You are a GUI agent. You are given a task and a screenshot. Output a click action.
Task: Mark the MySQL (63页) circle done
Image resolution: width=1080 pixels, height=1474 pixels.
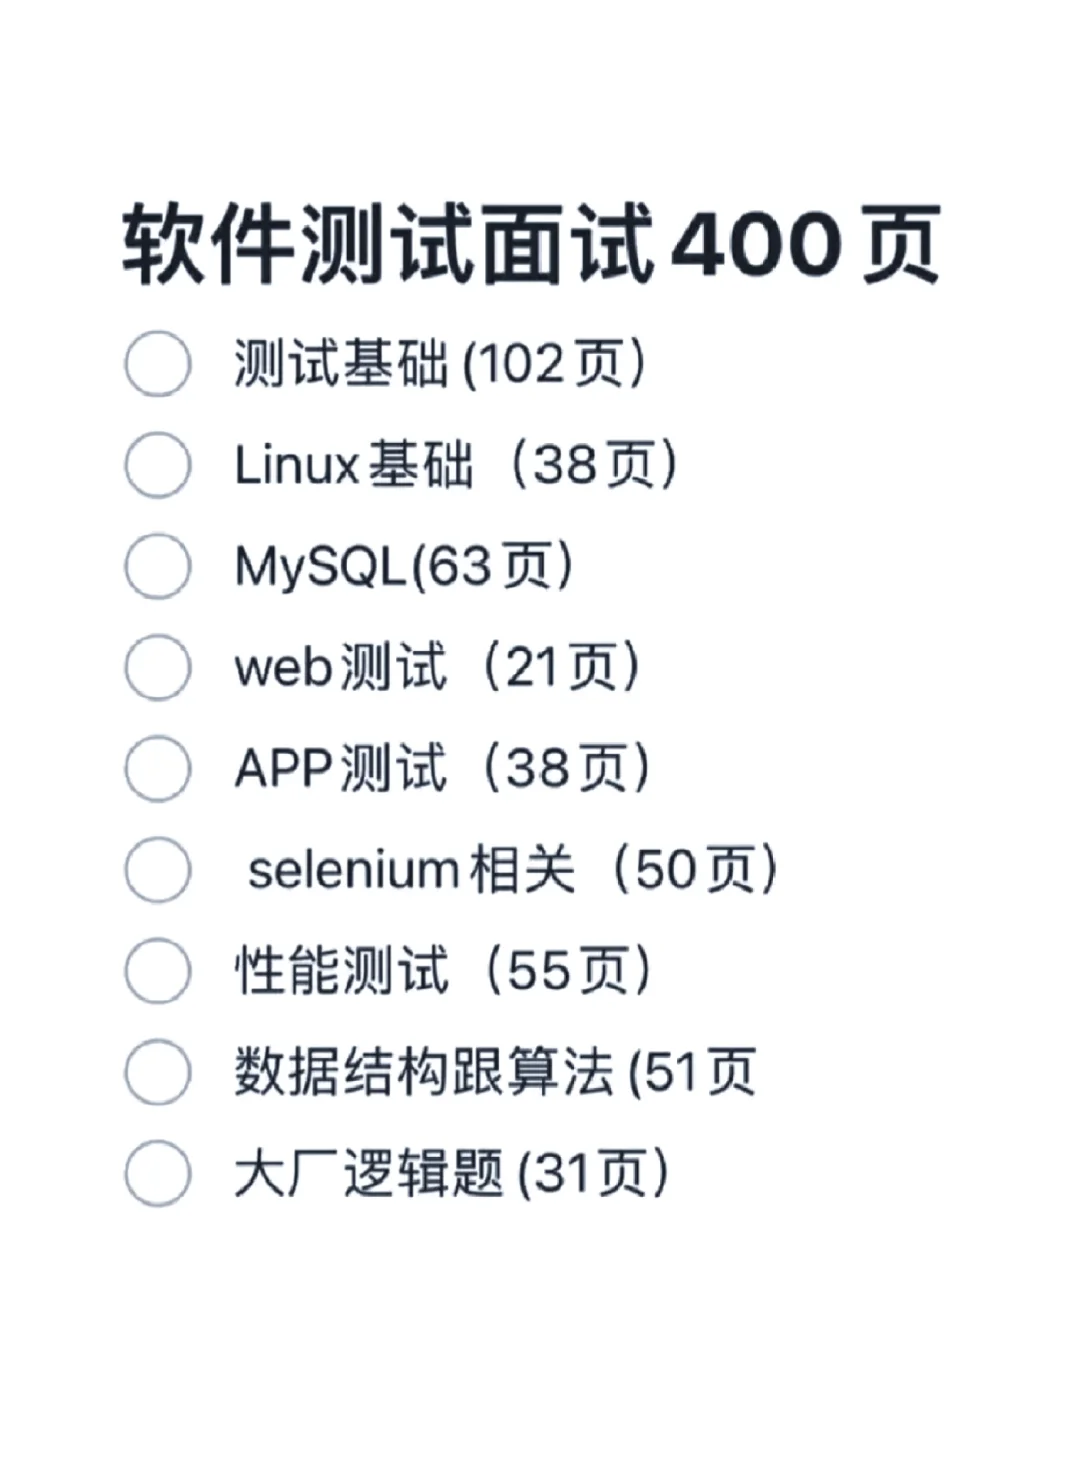pos(157,566)
